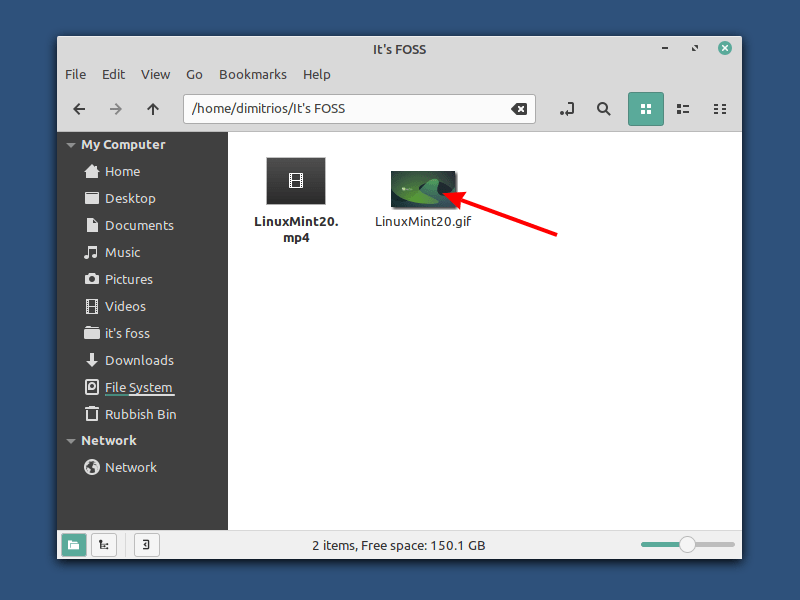Open Downloads in the sidebar
Viewport: 800px width, 600px height.
pos(142,361)
